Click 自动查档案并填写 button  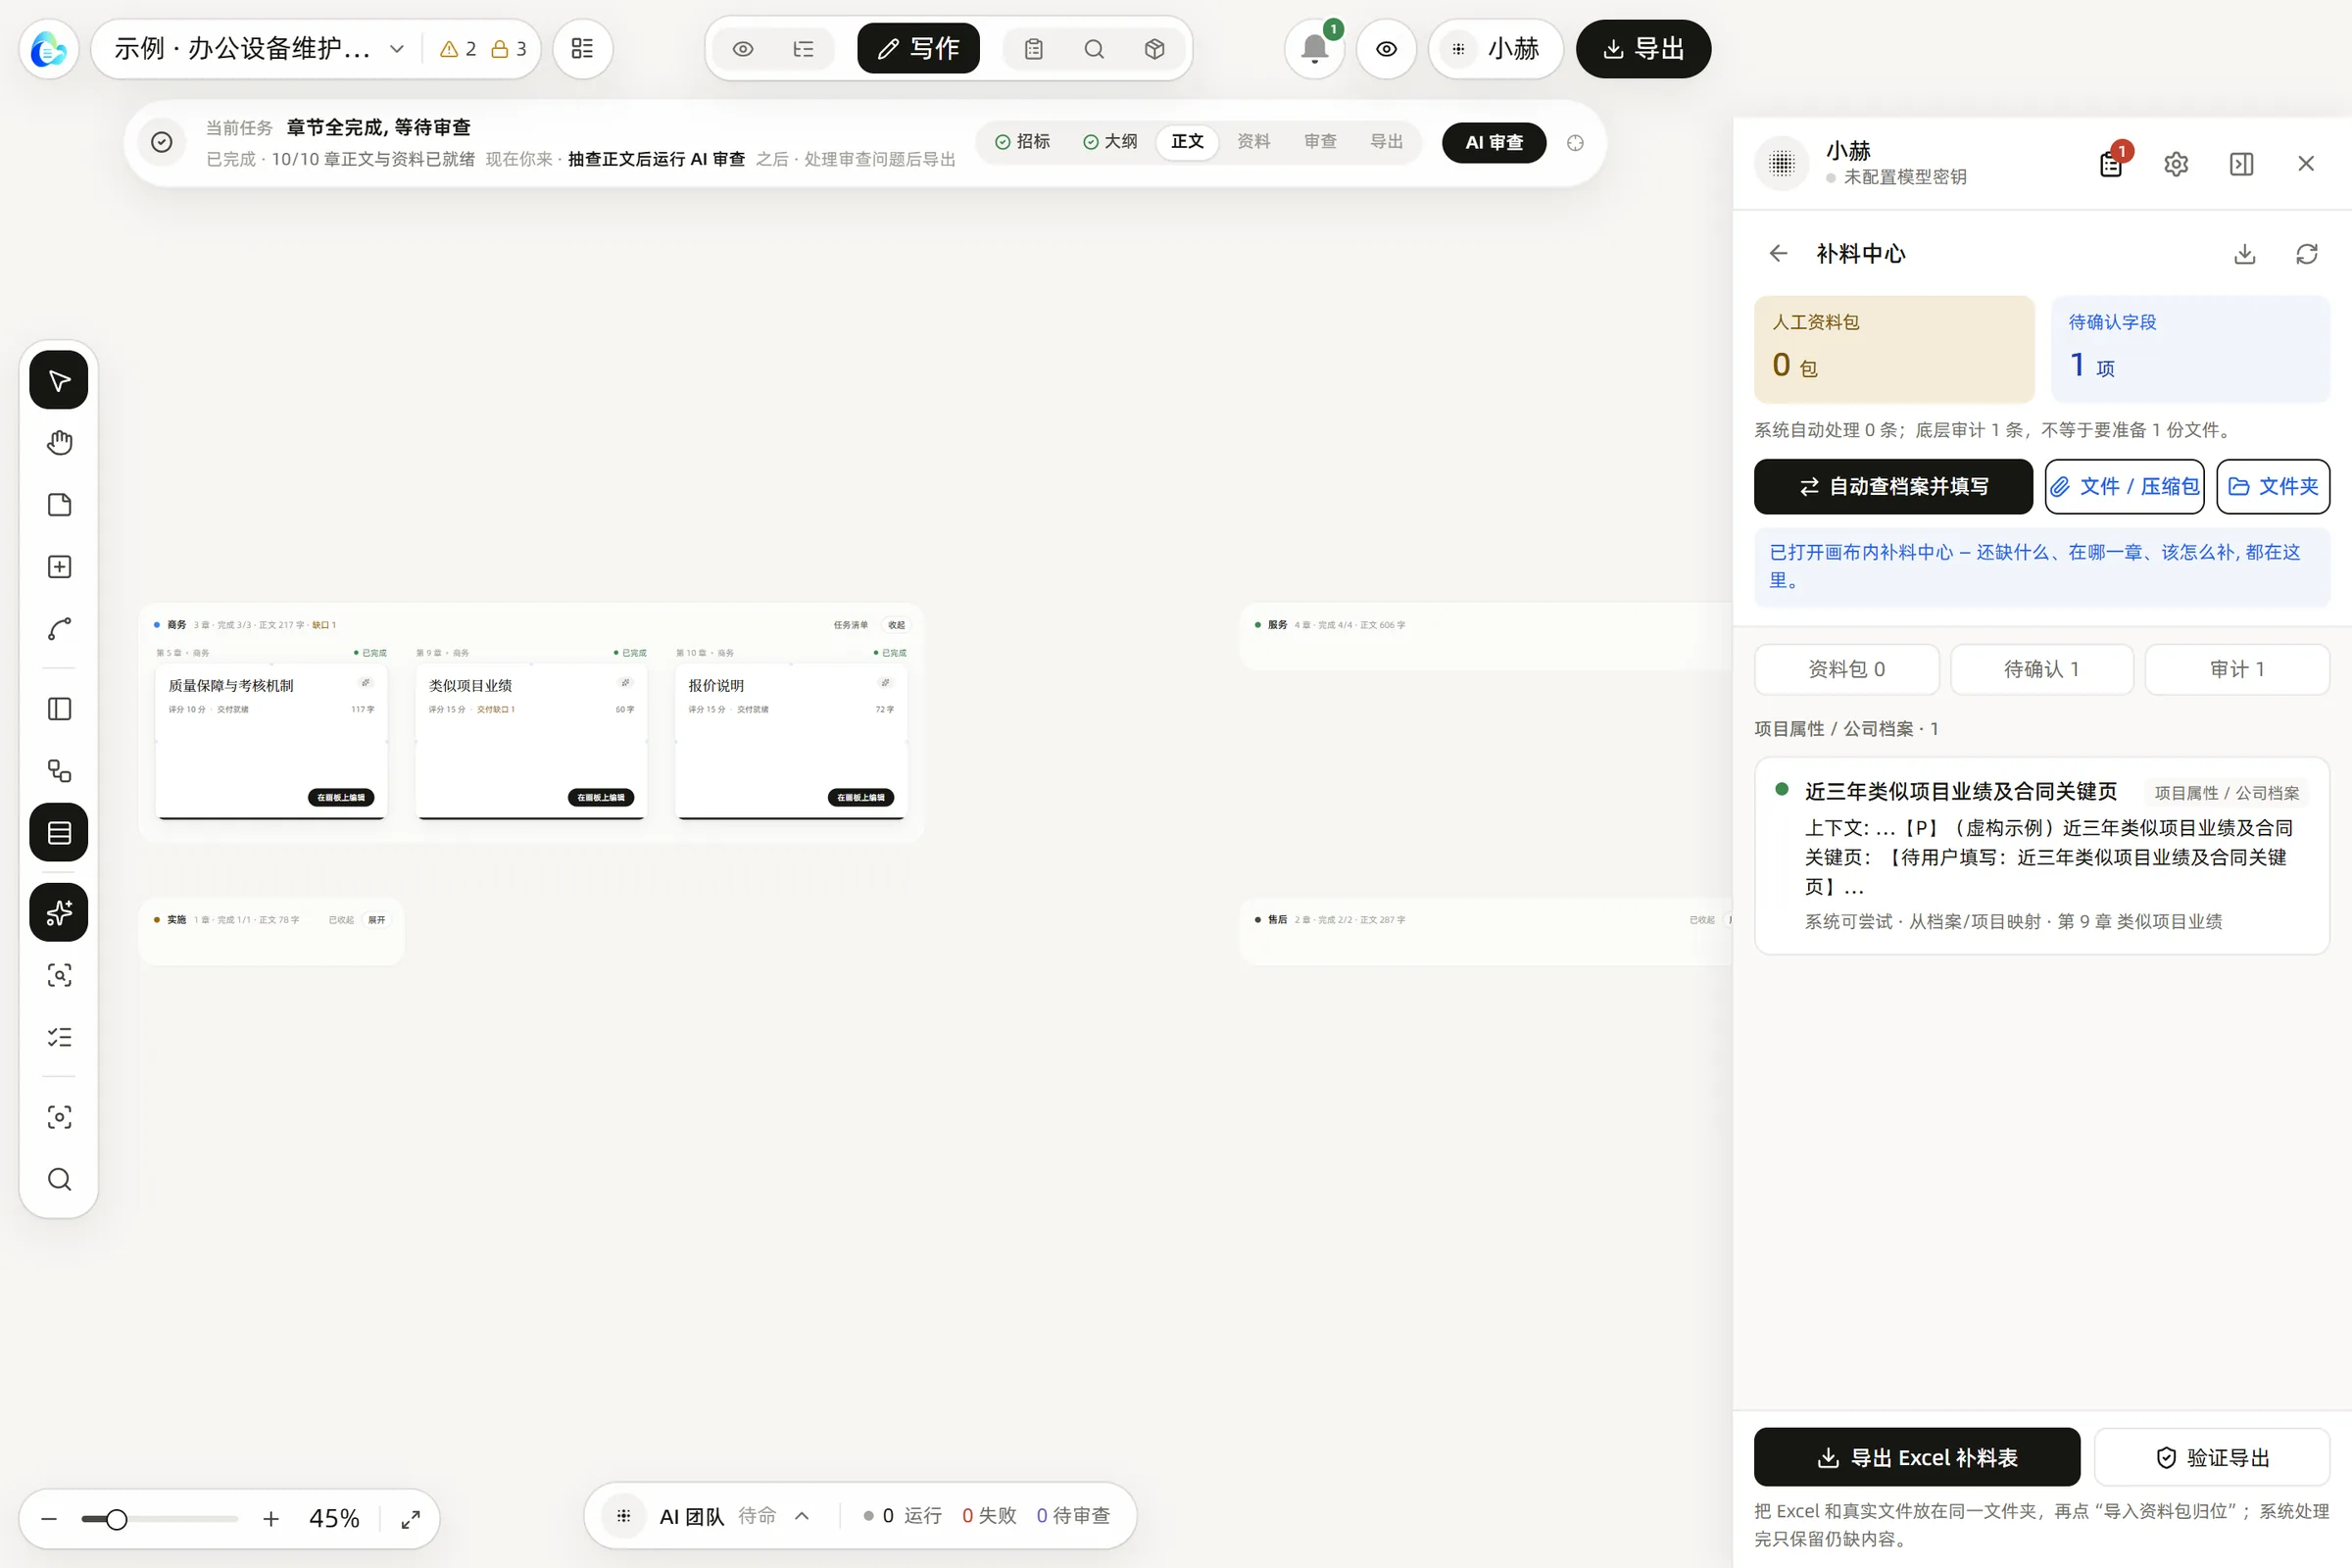1893,486
